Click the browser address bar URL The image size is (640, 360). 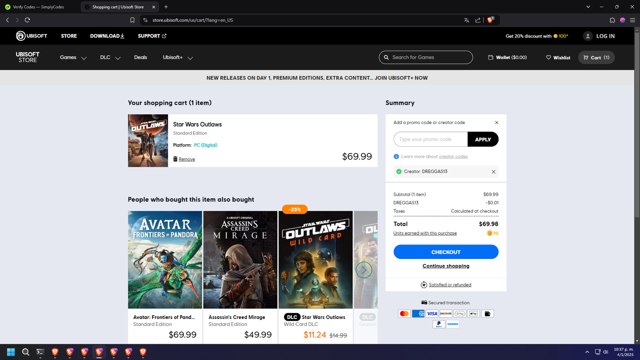click(x=193, y=20)
